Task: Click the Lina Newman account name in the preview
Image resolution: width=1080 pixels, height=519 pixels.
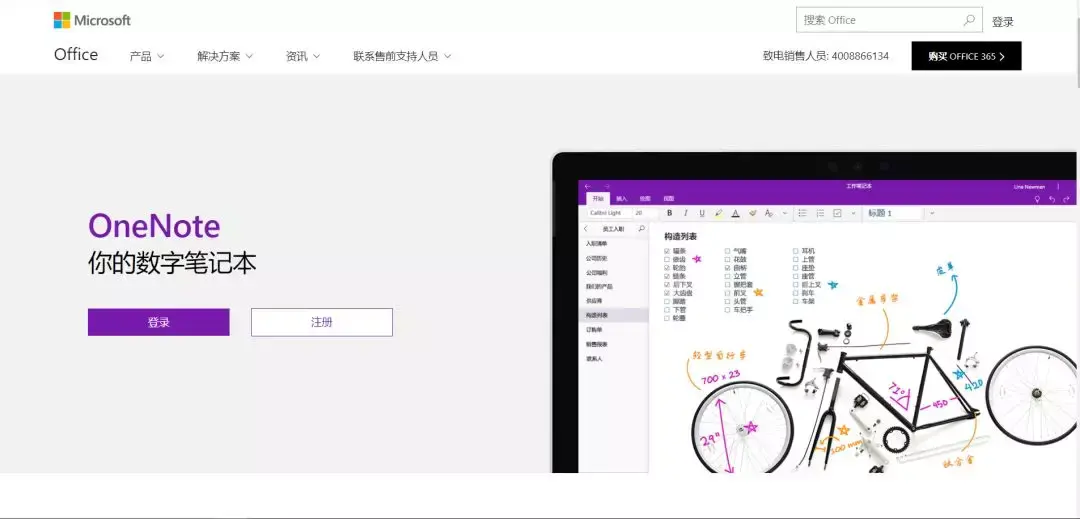Action: pyautogui.click(x=1029, y=187)
